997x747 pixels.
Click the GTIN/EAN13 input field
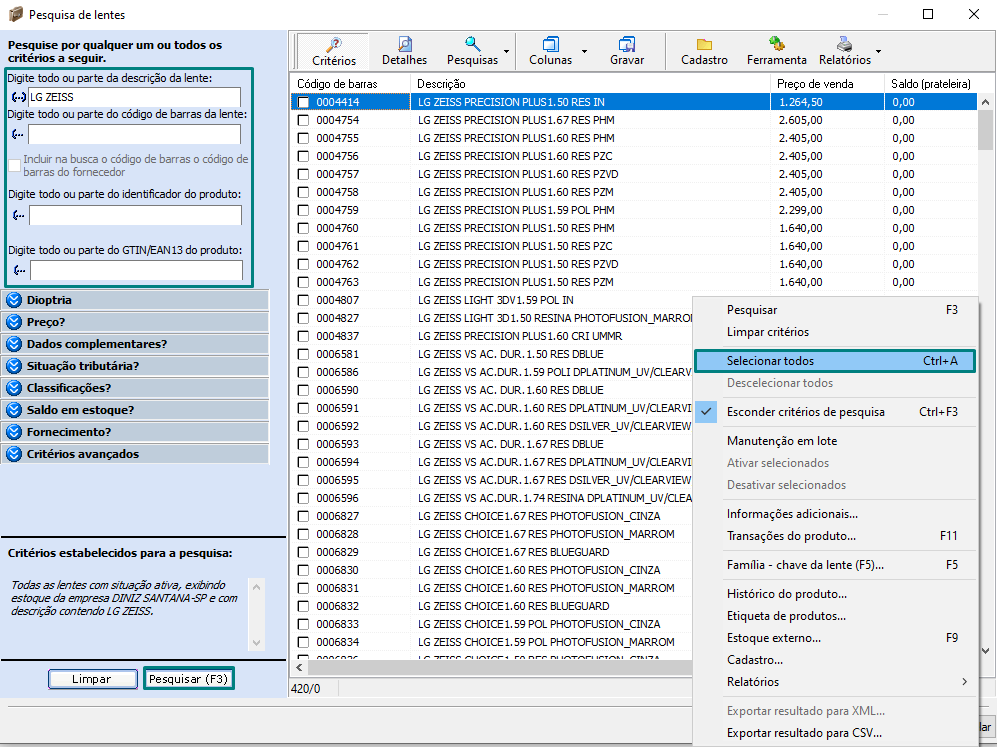click(136, 270)
